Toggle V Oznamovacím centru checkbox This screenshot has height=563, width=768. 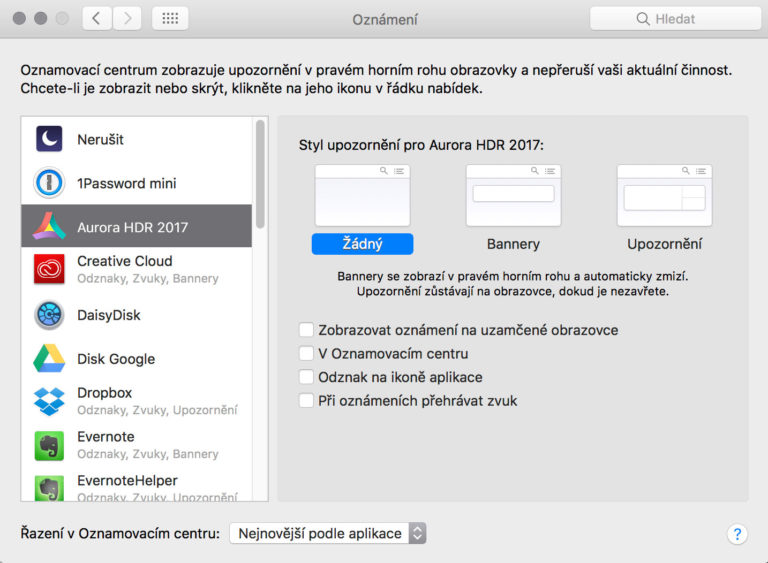307,353
